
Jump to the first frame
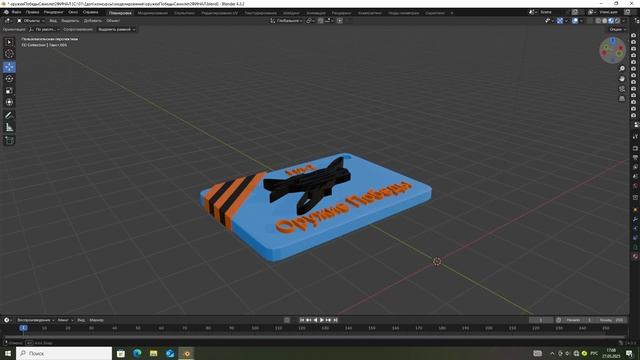point(302,320)
